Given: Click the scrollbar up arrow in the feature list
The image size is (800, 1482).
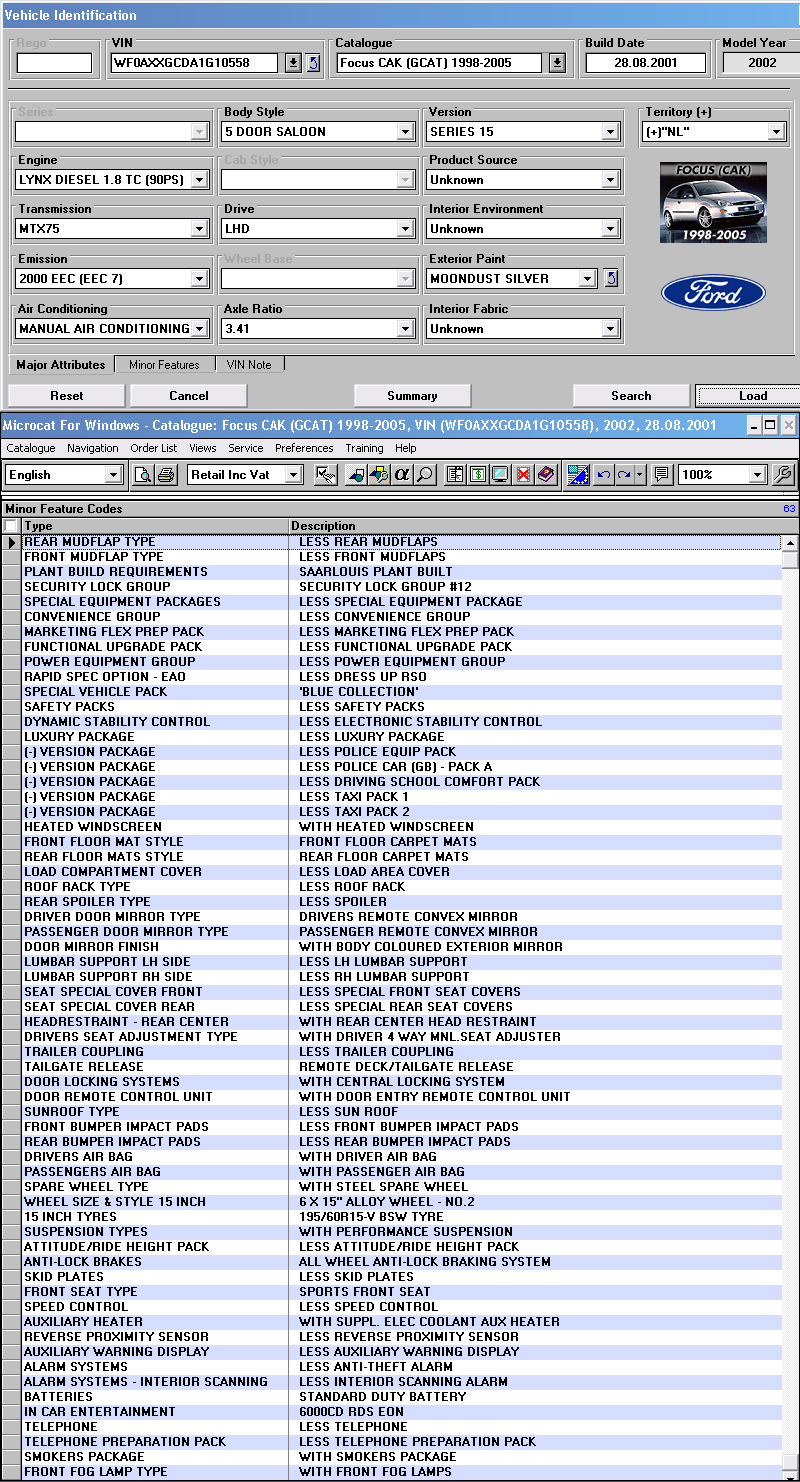Looking at the screenshot, I should pos(790,543).
